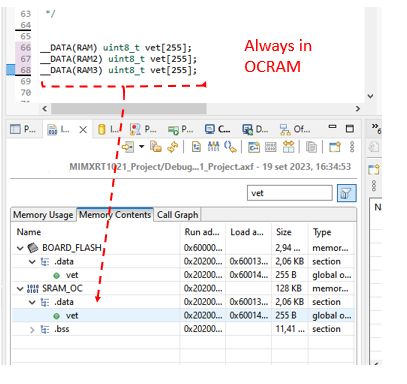This screenshot has height=384, width=407.
Task: Open the Call Graph tab
Action: (x=178, y=215)
